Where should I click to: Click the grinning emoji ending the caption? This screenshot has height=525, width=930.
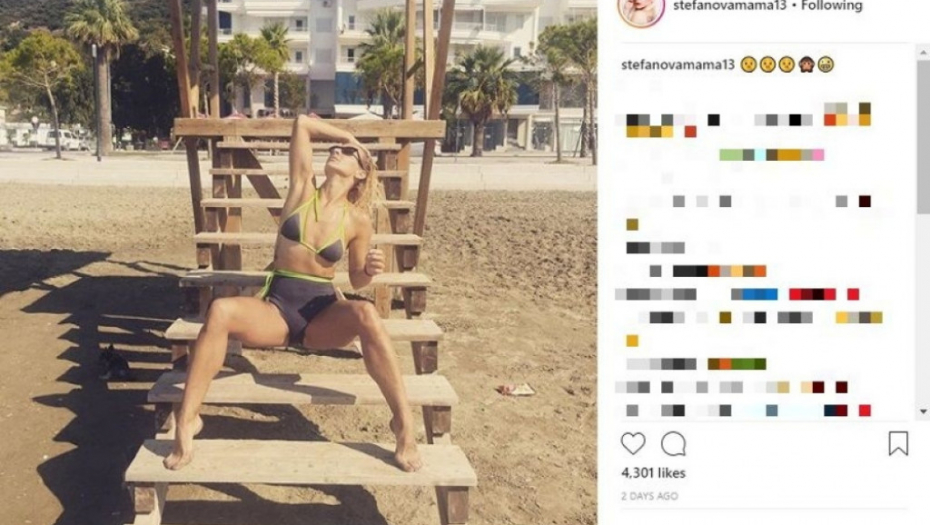pos(826,65)
